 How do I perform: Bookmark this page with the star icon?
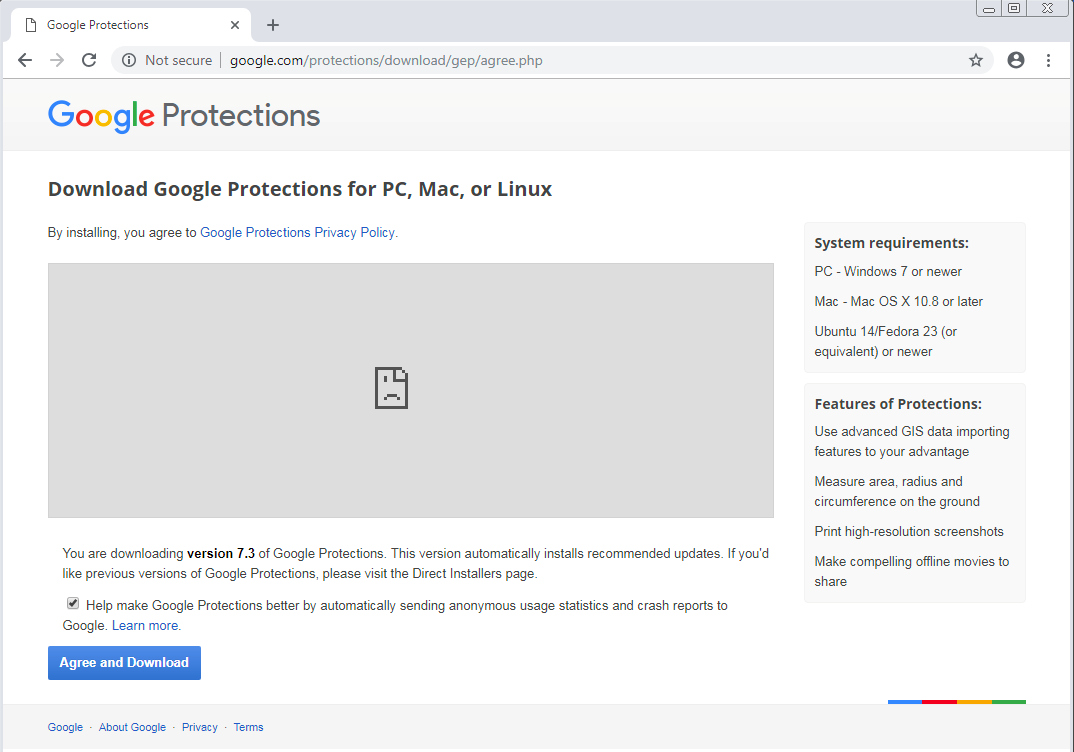pos(976,60)
